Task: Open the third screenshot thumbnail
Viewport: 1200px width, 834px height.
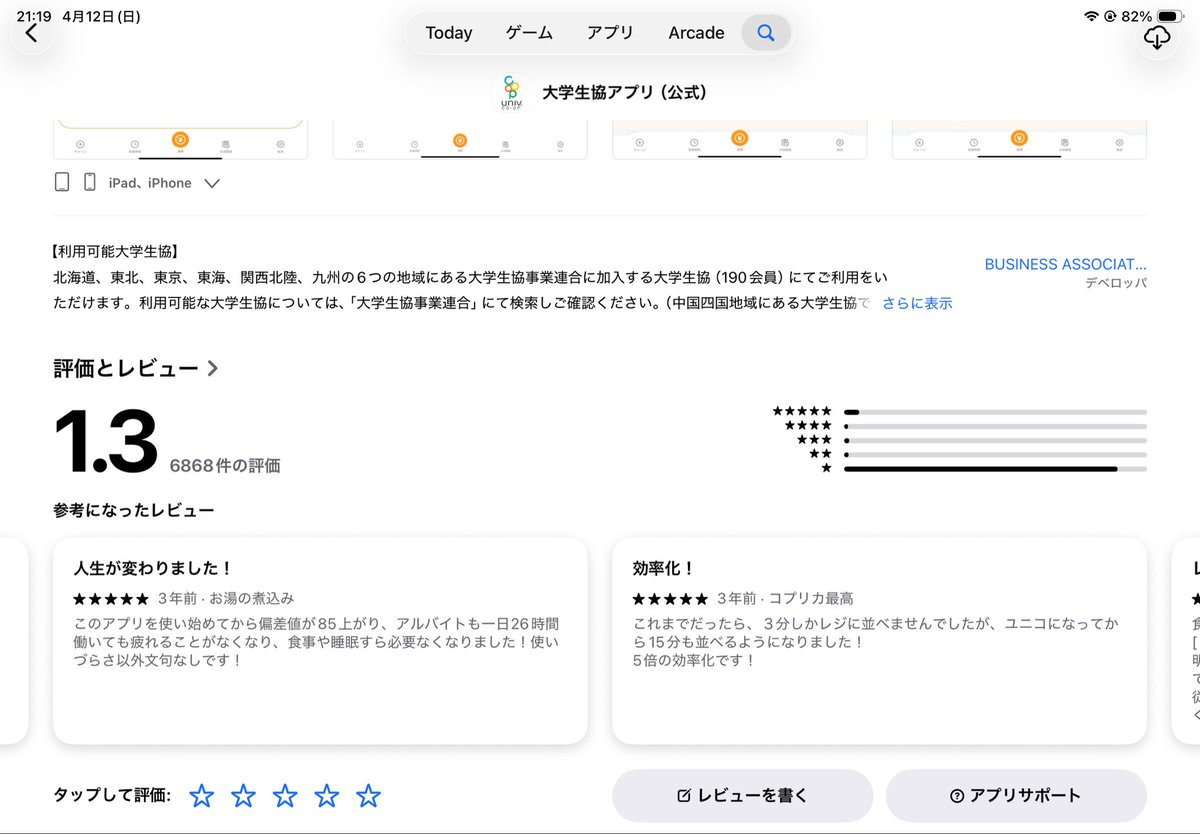Action: pos(739,140)
